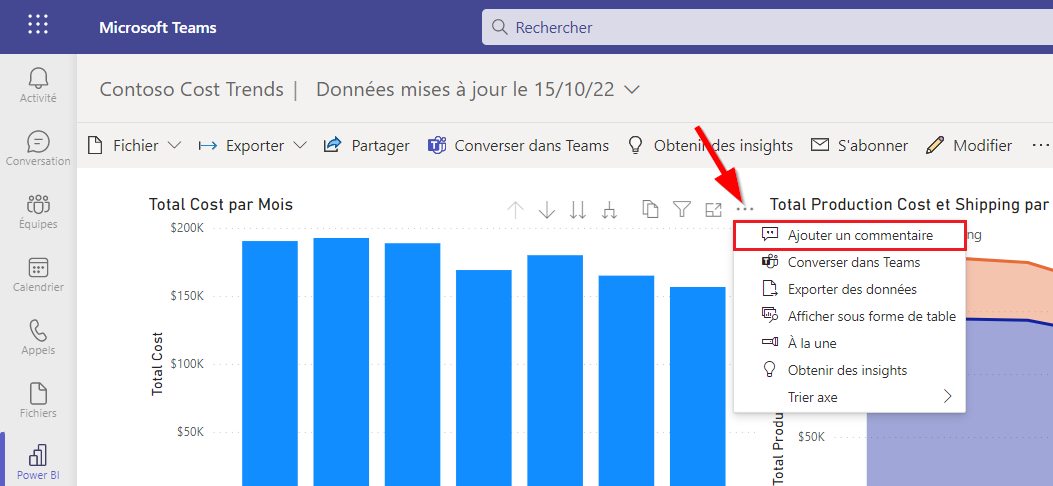Open the toolbar overflow ellipsis after Modifier
Image resolution: width=1053 pixels, height=486 pixels.
[1040, 145]
